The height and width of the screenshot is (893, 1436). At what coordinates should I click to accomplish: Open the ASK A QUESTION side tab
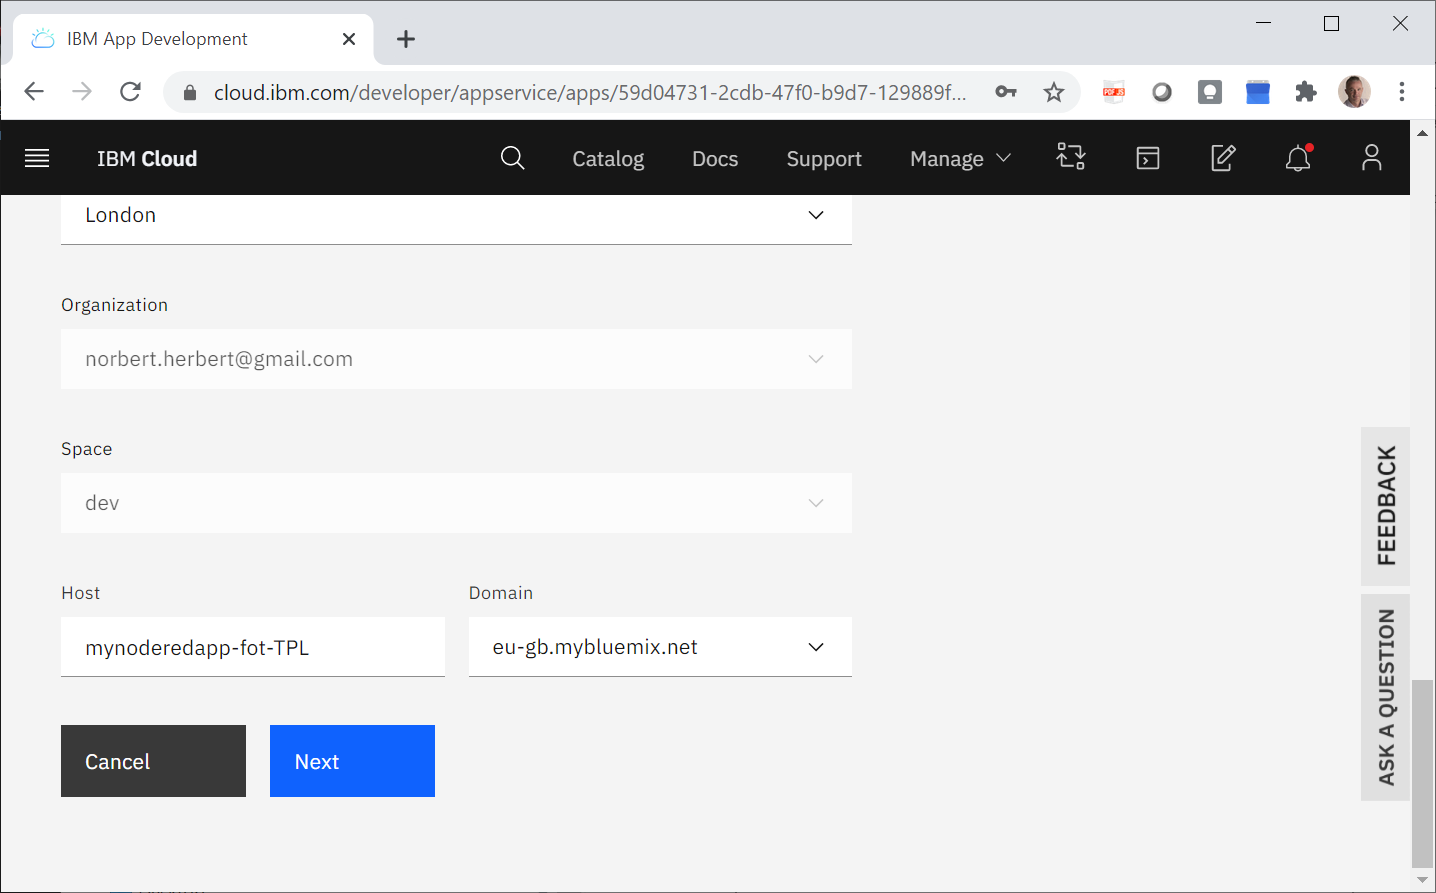[1386, 697]
